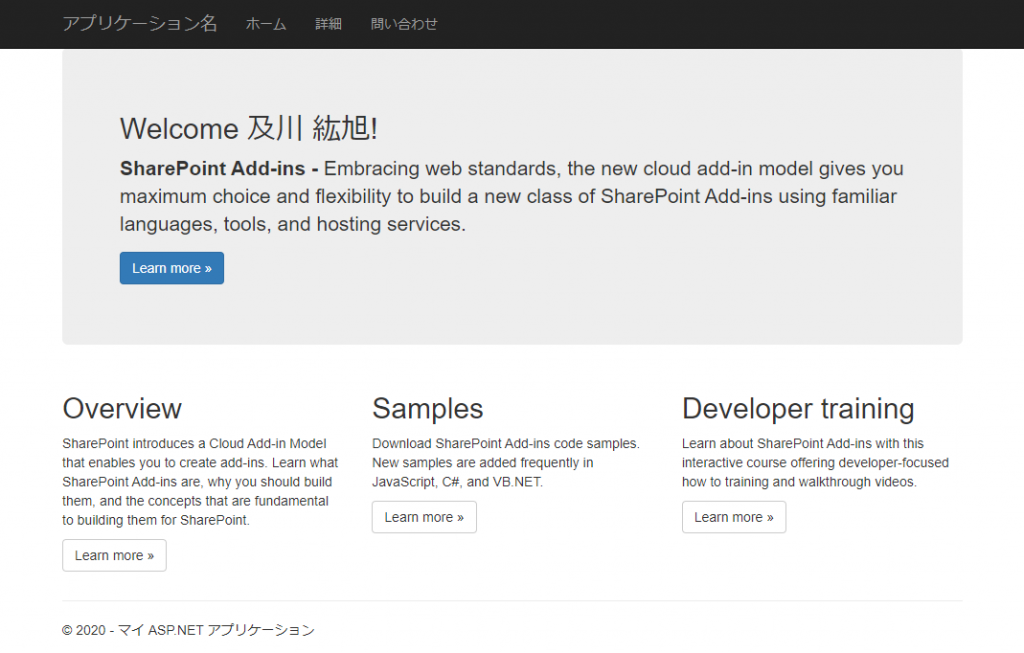
Task: Click the © 2020 footer copyright text
Action: point(188,630)
